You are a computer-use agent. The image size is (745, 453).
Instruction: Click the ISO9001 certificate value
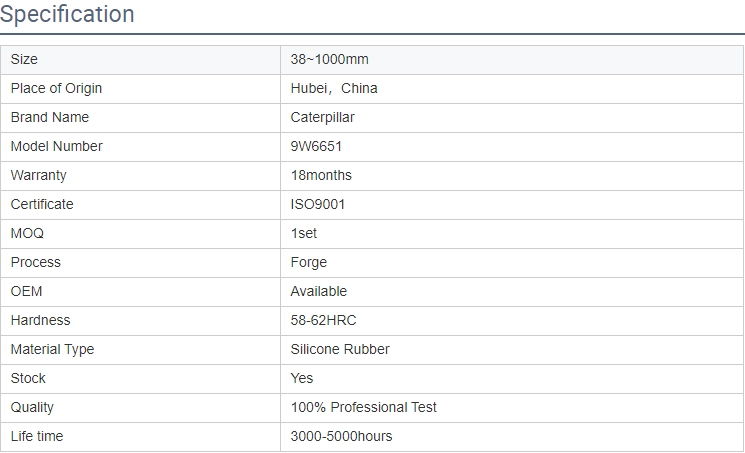tap(317, 204)
